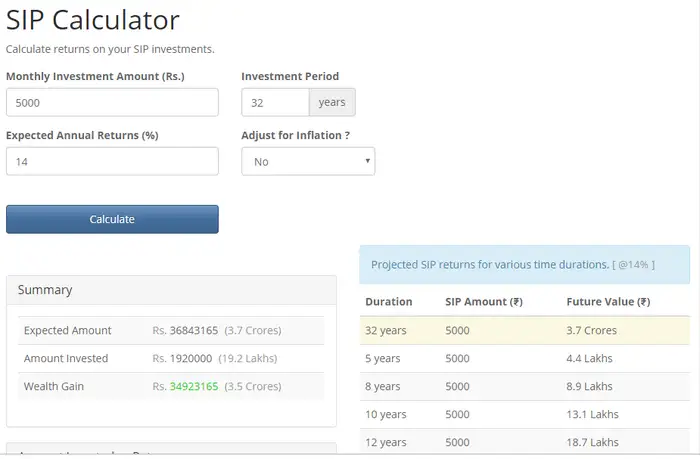Choose the 8 years duration row
This screenshot has height=459, width=700.
pos(524,386)
